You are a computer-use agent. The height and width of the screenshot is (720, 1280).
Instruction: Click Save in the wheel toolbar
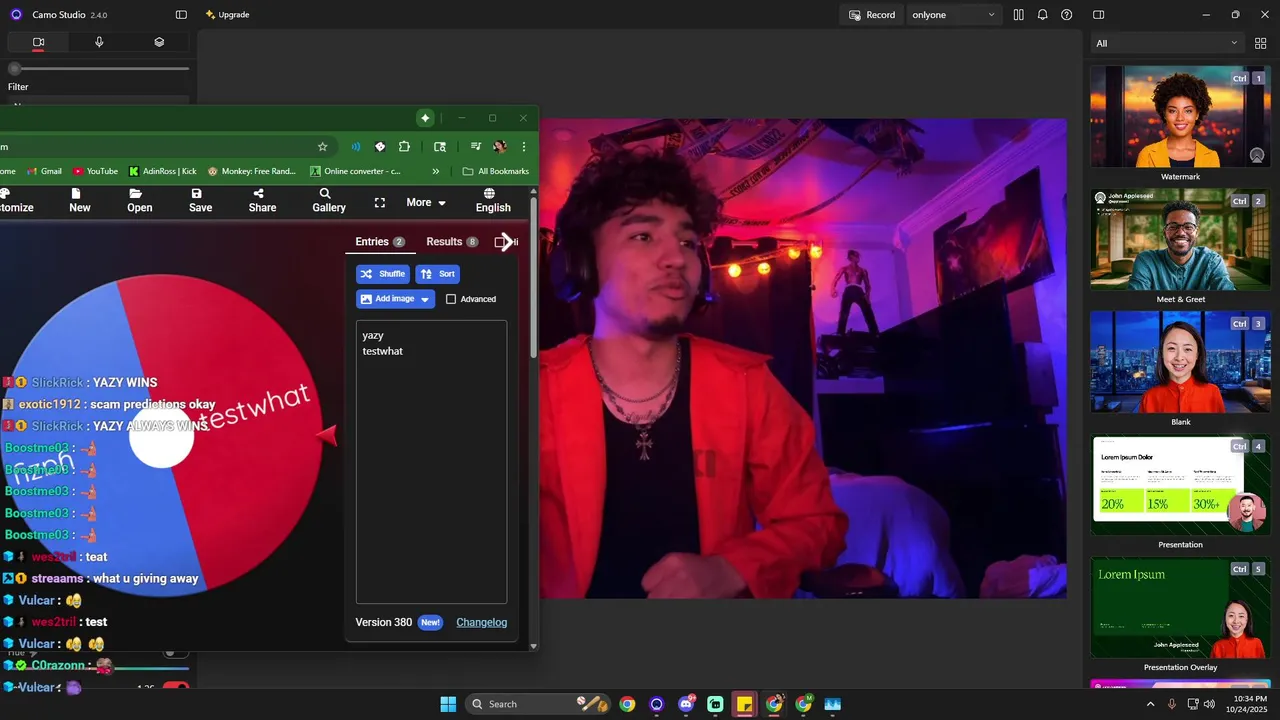click(x=200, y=200)
